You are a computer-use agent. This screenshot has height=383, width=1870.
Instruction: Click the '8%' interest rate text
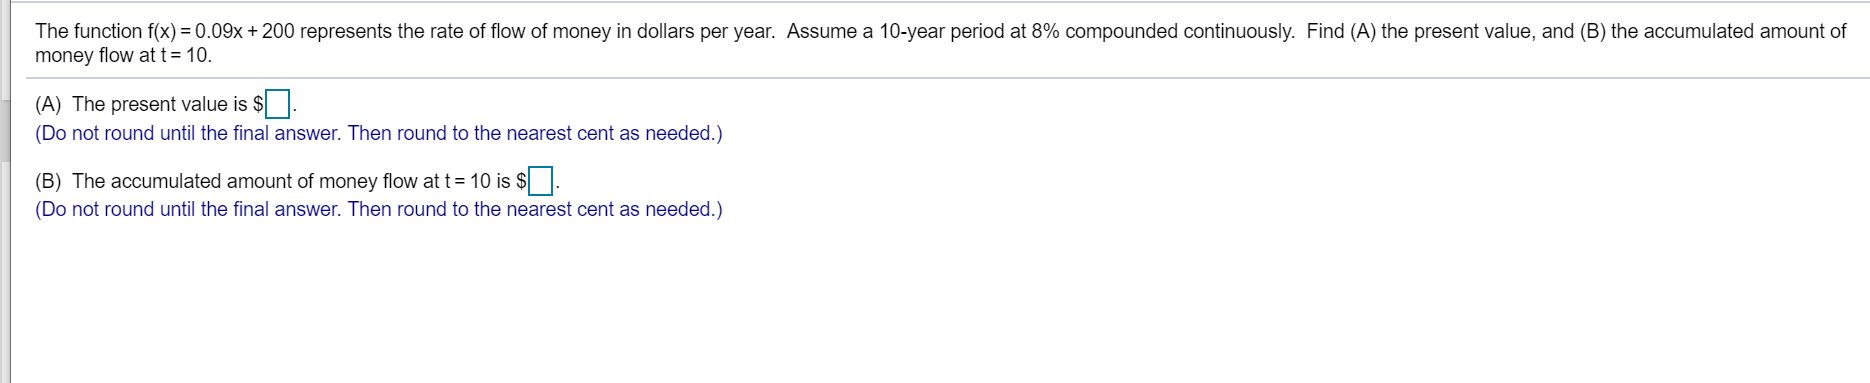click(x=1045, y=31)
